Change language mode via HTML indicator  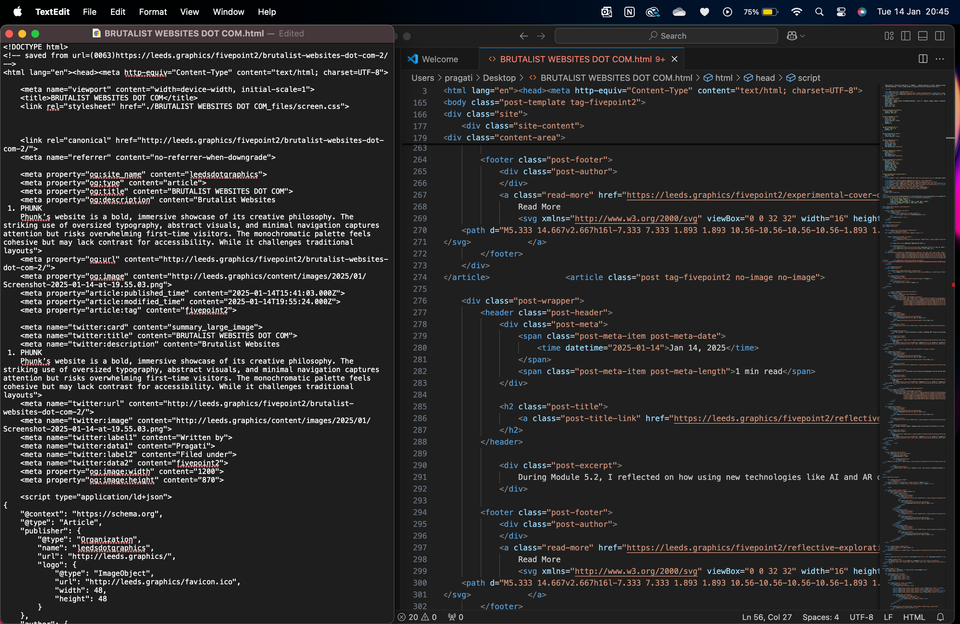tap(913, 618)
